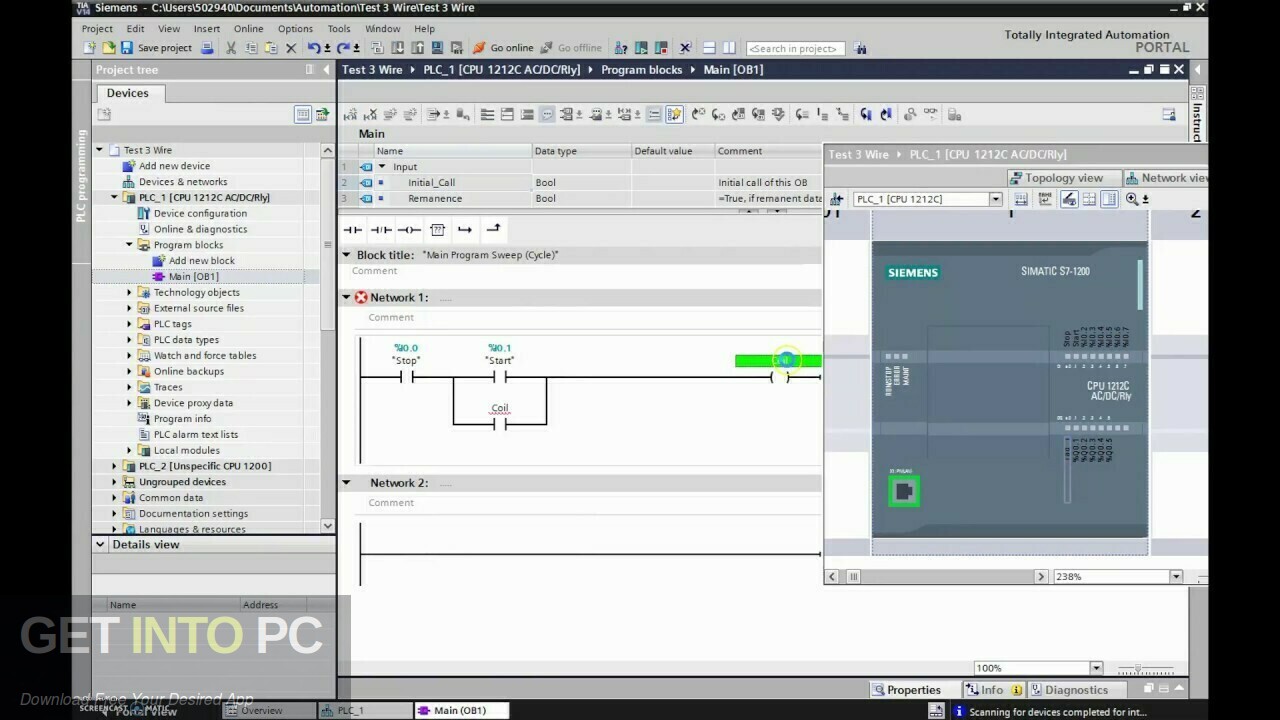Click the Redo arrow icon
Viewport: 1280px width, 720px height.
click(x=346, y=48)
